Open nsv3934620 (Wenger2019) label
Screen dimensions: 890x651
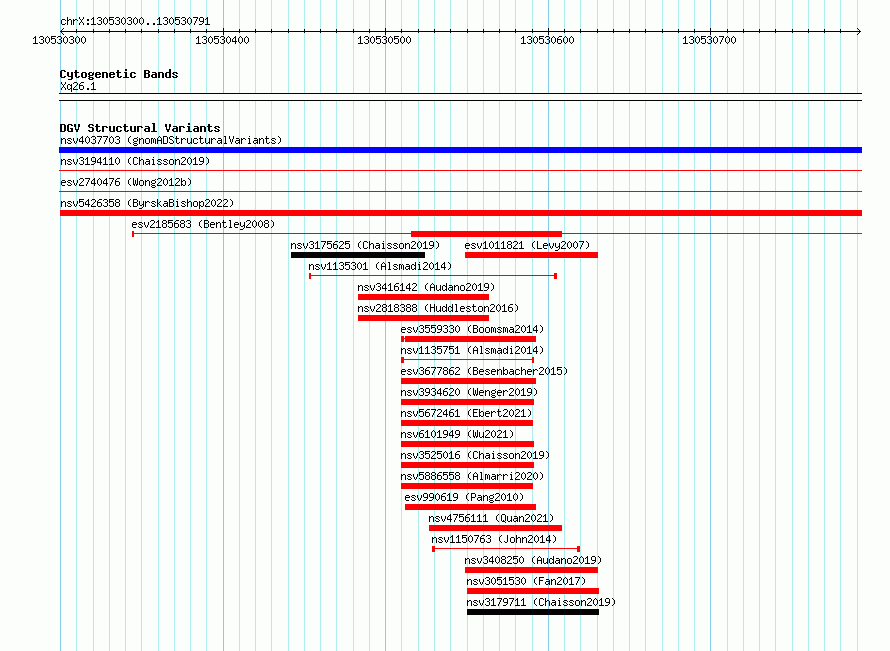469,392
